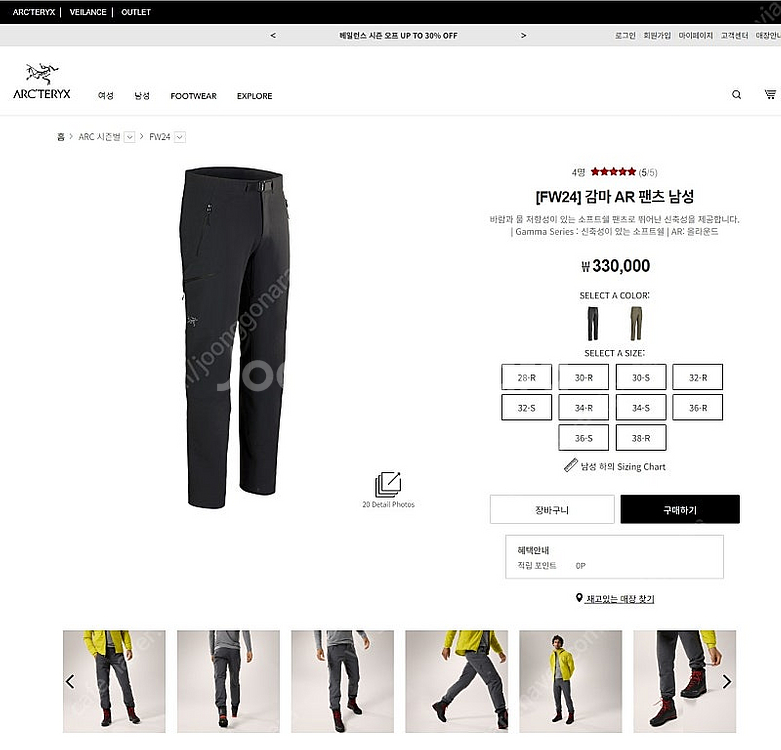Viewport: 781px width, 750px height.
Task: Show previous promo banner with left arrow
Action: pos(273,35)
